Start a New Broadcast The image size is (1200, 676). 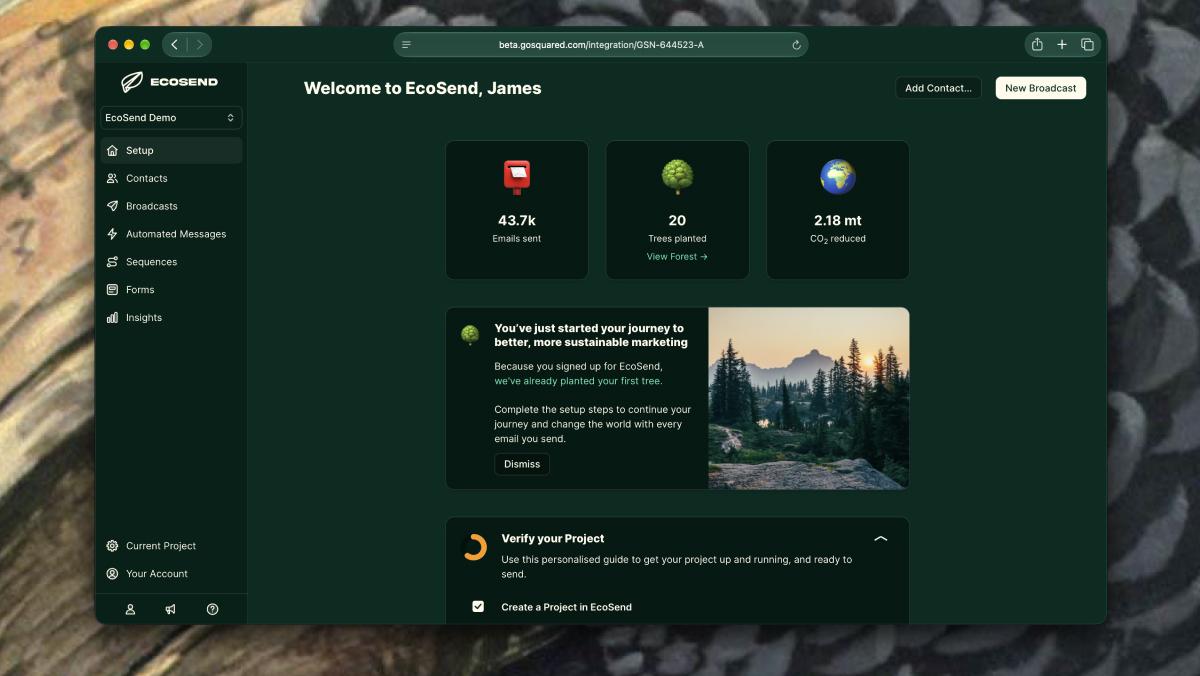click(x=1040, y=88)
